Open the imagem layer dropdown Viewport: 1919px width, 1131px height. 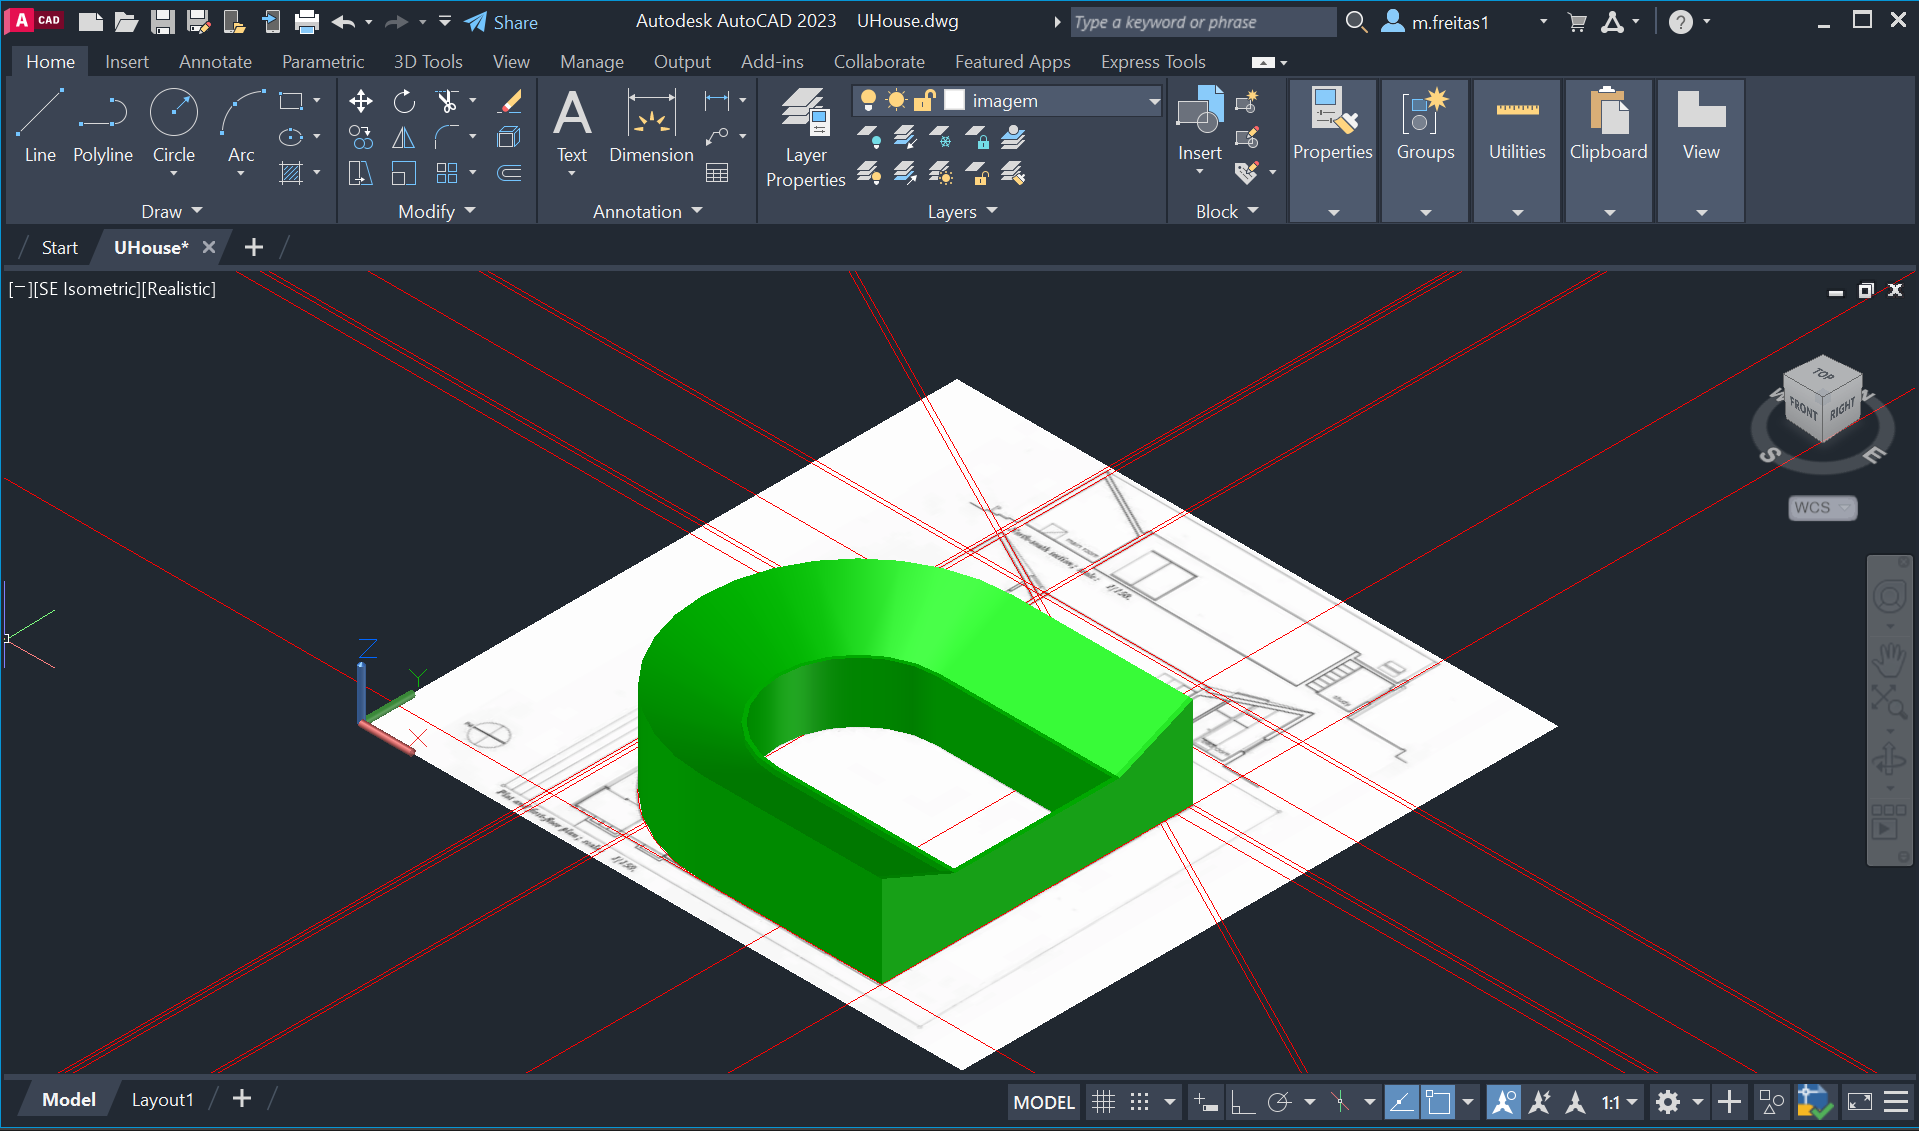coord(1154,101)
